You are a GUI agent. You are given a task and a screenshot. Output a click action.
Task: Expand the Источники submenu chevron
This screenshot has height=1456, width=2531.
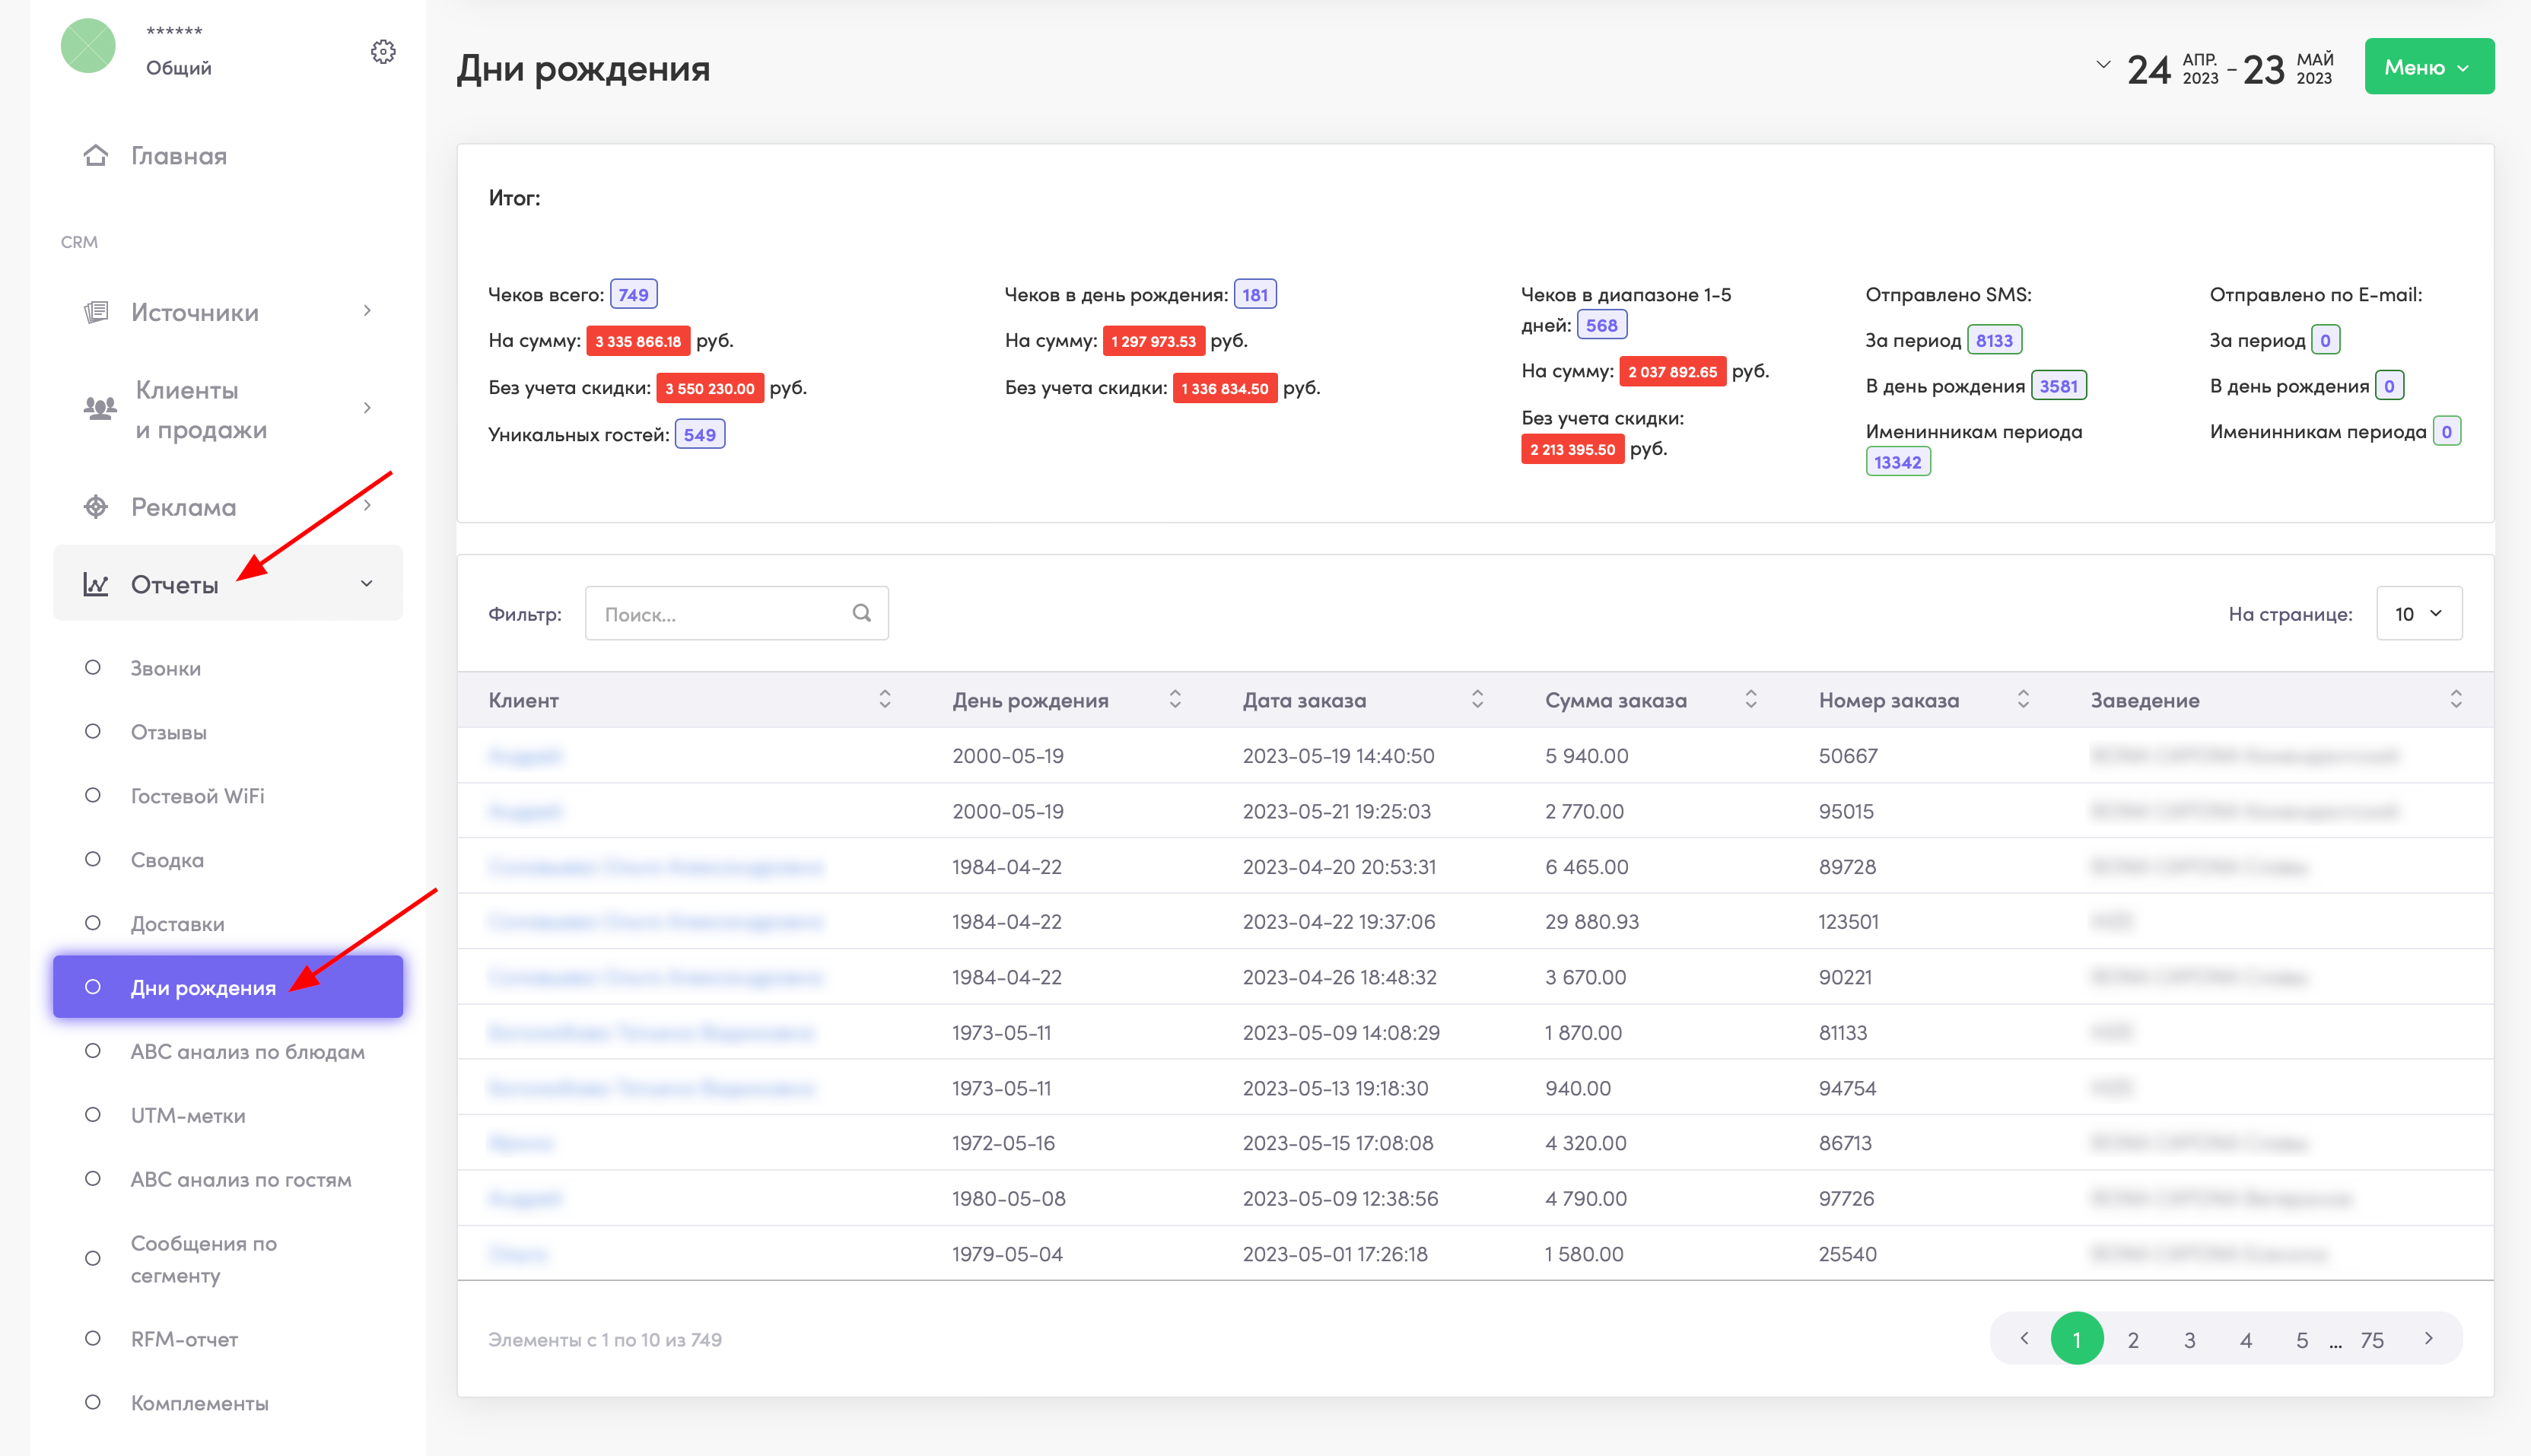tap(367, 311)
